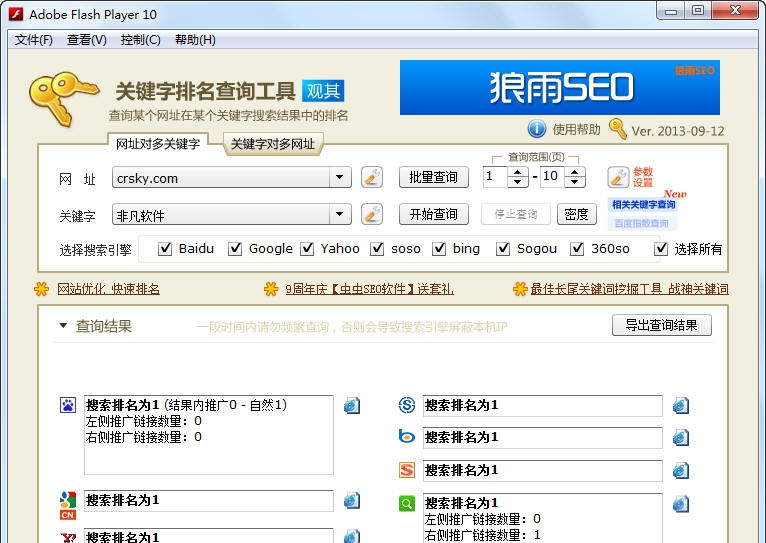Click the flower icon beside 最佳长尾关键词 link

click(520, 289)
